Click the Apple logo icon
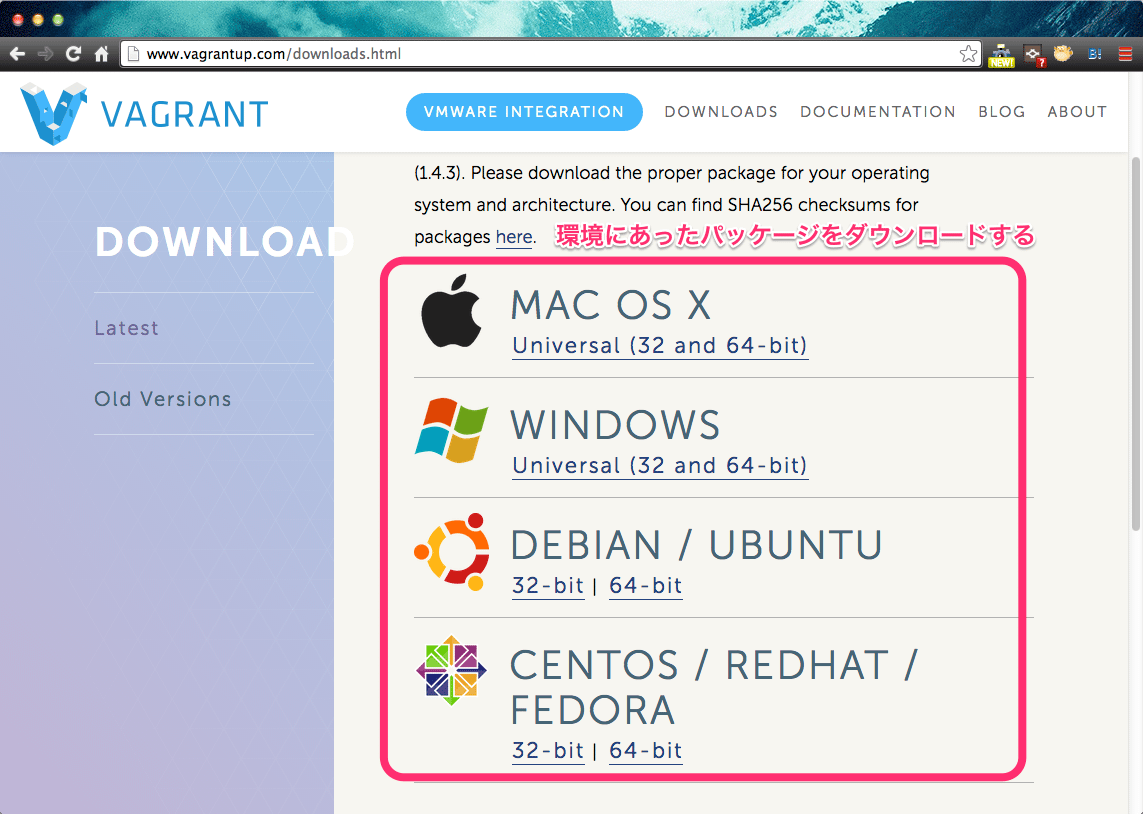Viewport: 1143px width, 814px height. coord(452,311)
